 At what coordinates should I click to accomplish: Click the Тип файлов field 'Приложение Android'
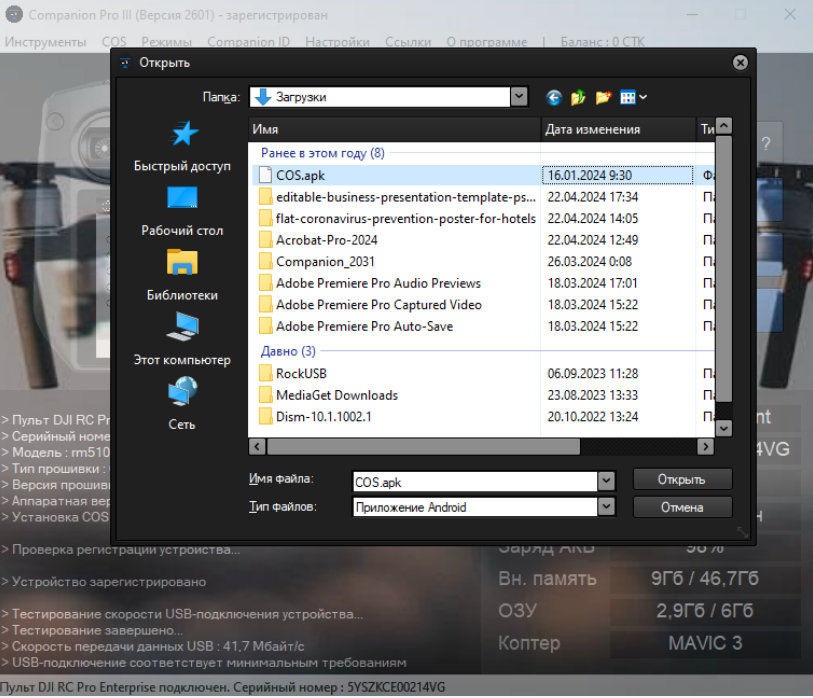(x=474, y=507)
